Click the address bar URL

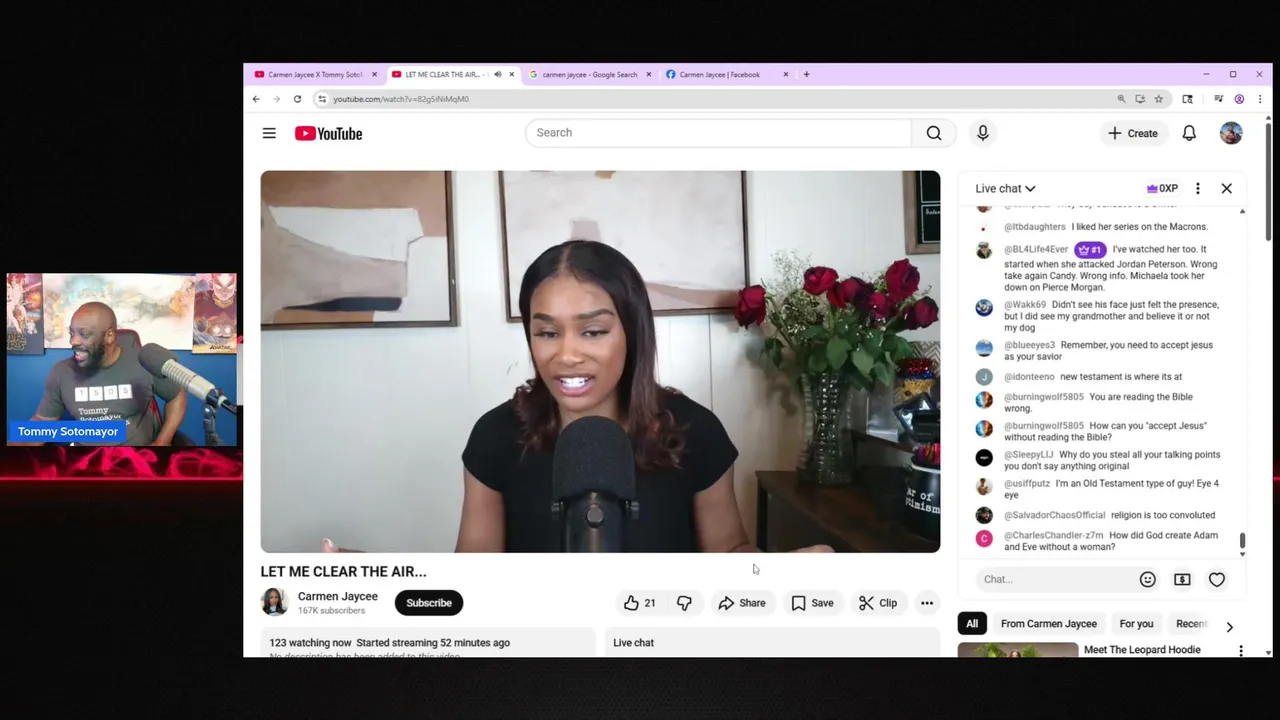tap(401, 99)
